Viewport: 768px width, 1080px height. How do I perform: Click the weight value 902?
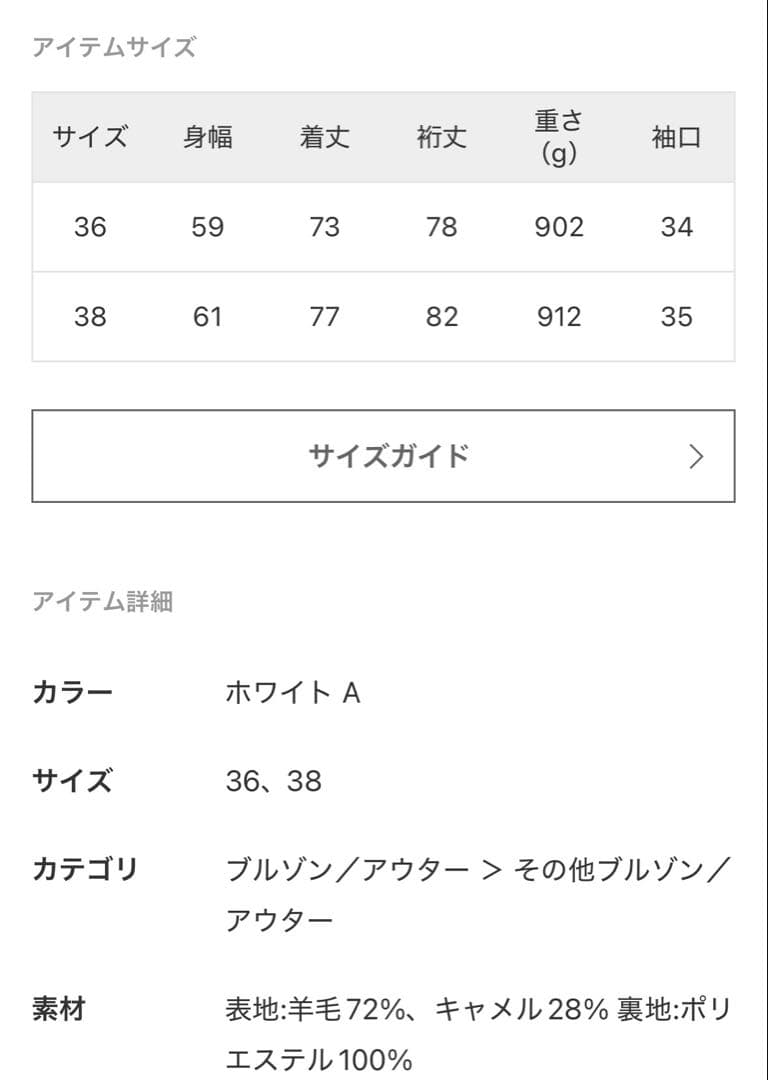click(x=560, y=227)
